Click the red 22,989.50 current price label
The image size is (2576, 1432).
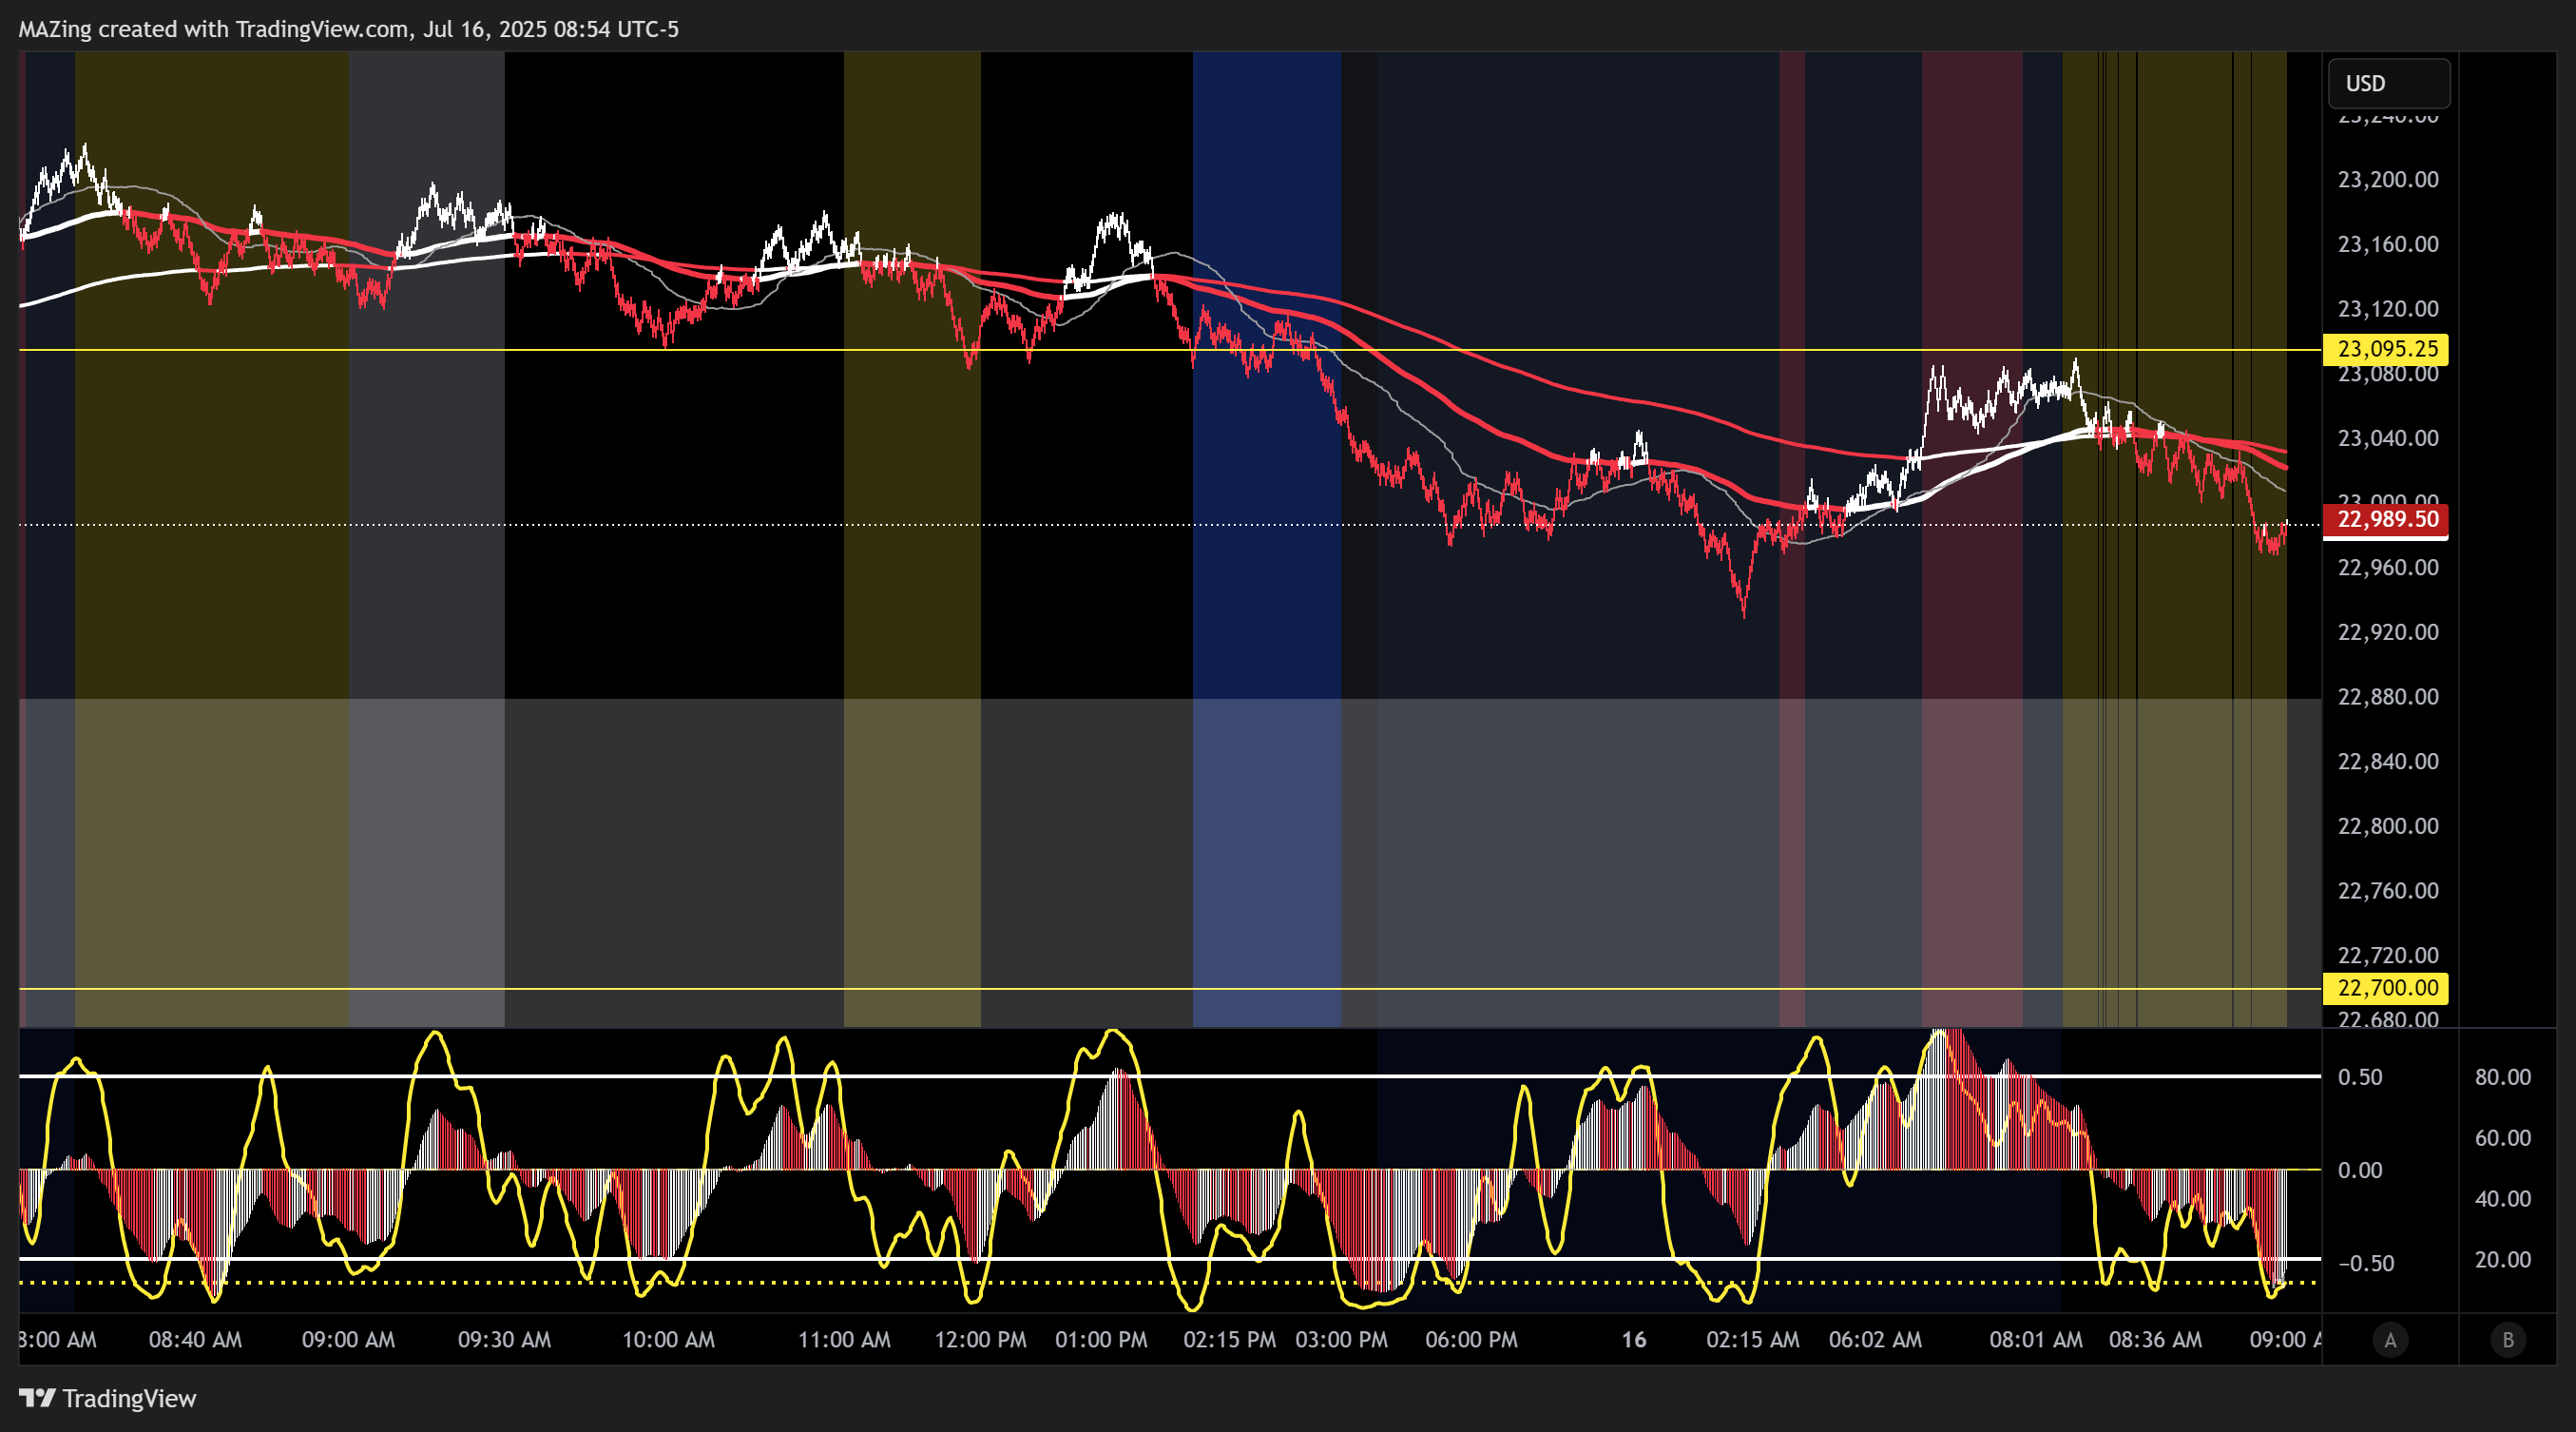coord(2385,519)
